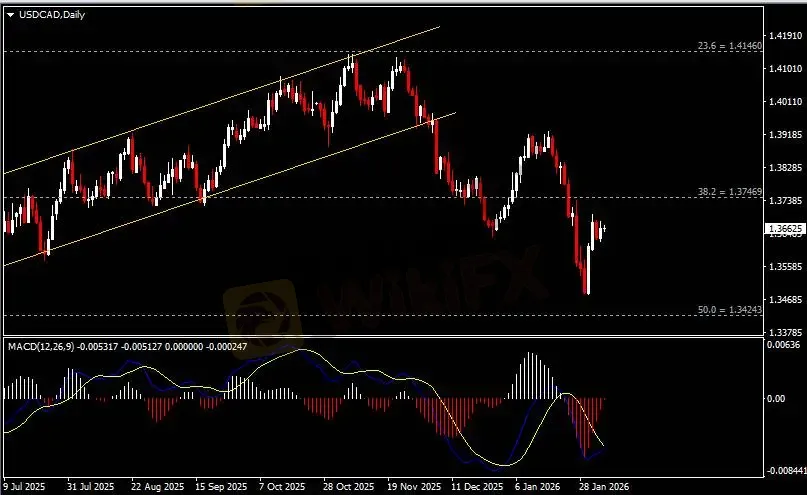Click the 19 Nov 2025 date label
Screen dimensions: 807x495
tap(414, 486)
